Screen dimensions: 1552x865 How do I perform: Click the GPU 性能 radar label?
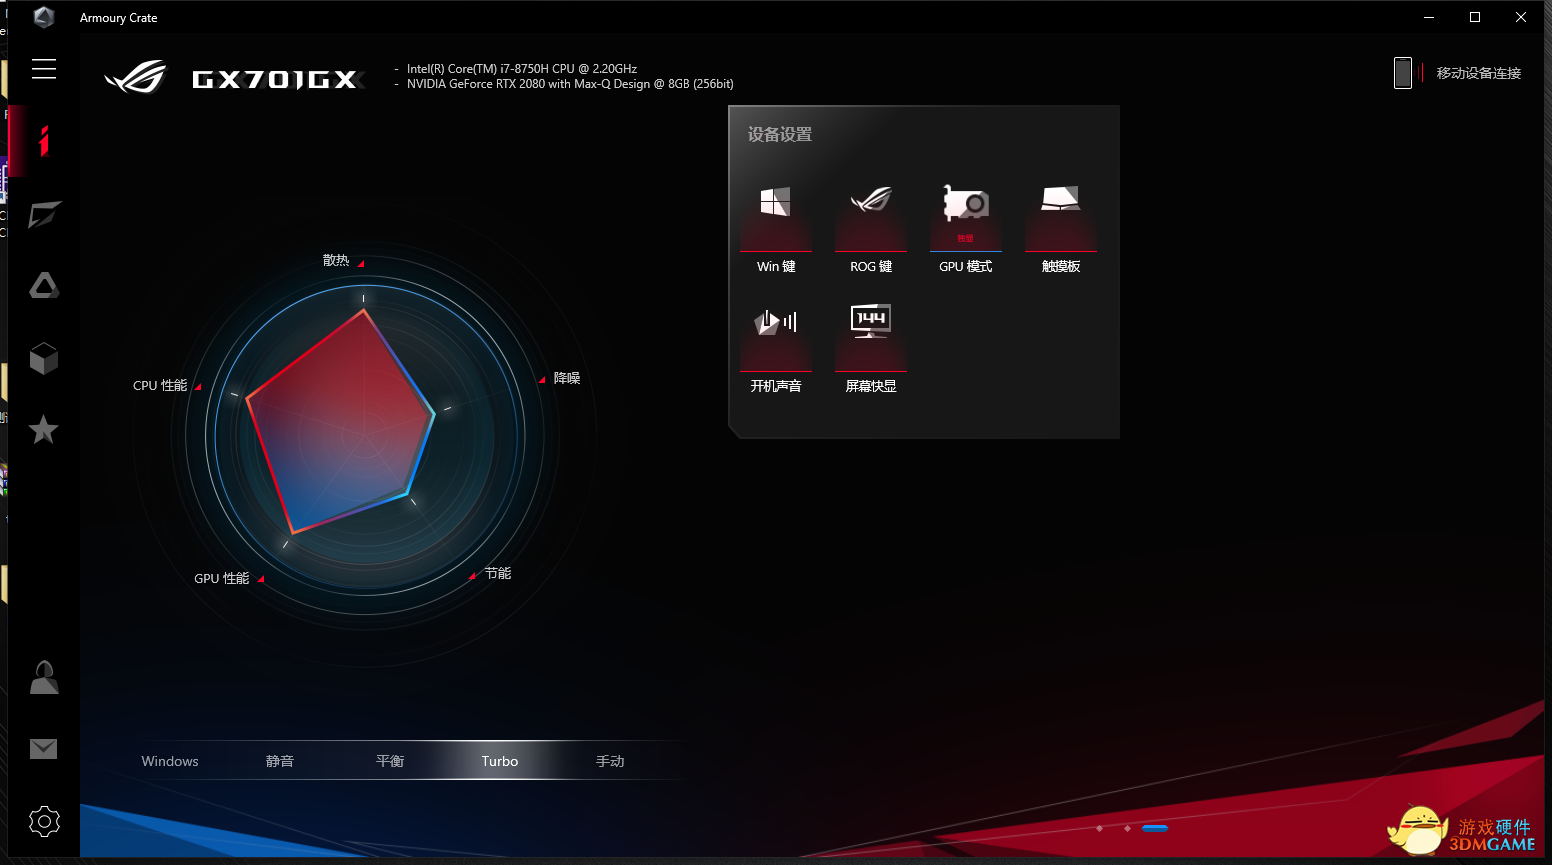[222, 578]
